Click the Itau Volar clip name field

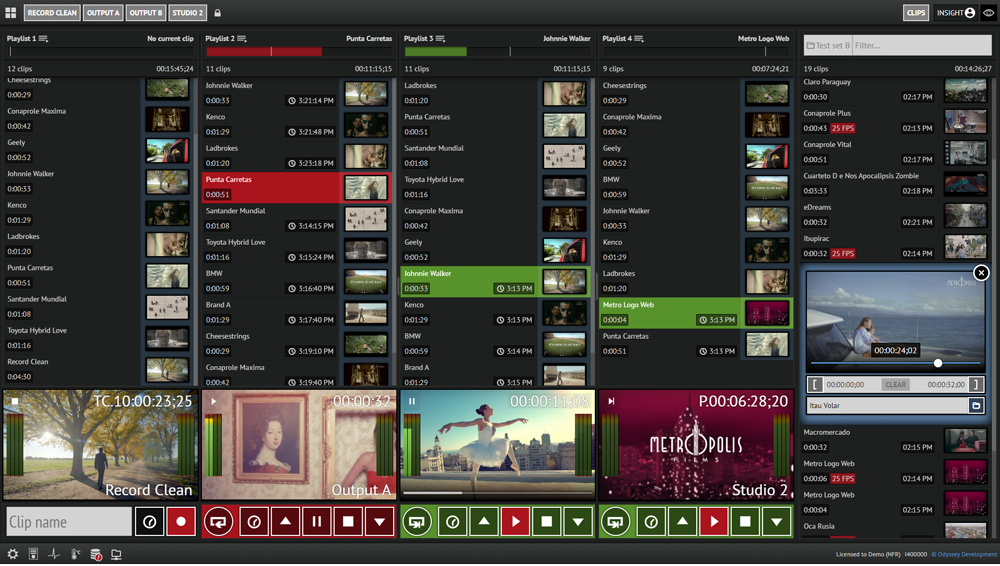(x=887, y=405)
